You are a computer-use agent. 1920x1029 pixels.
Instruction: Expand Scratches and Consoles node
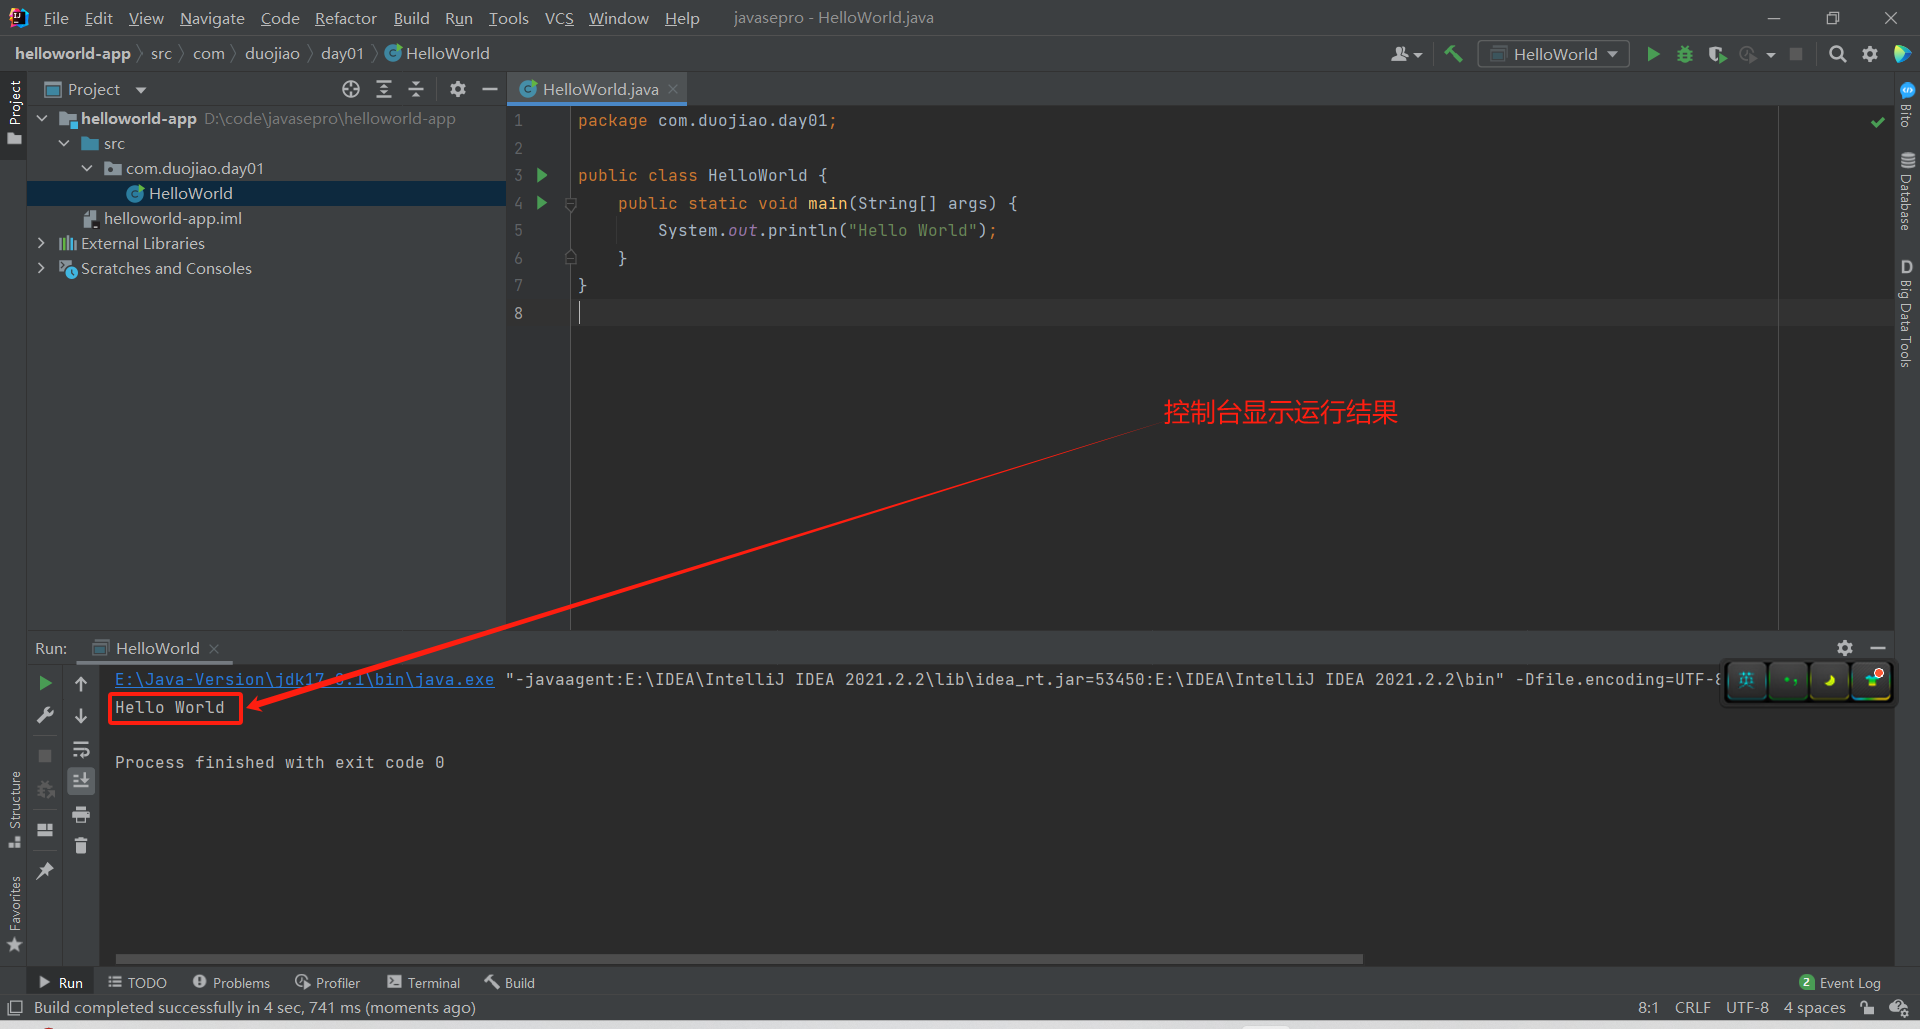pyautogui.click(x=41, y=268)
